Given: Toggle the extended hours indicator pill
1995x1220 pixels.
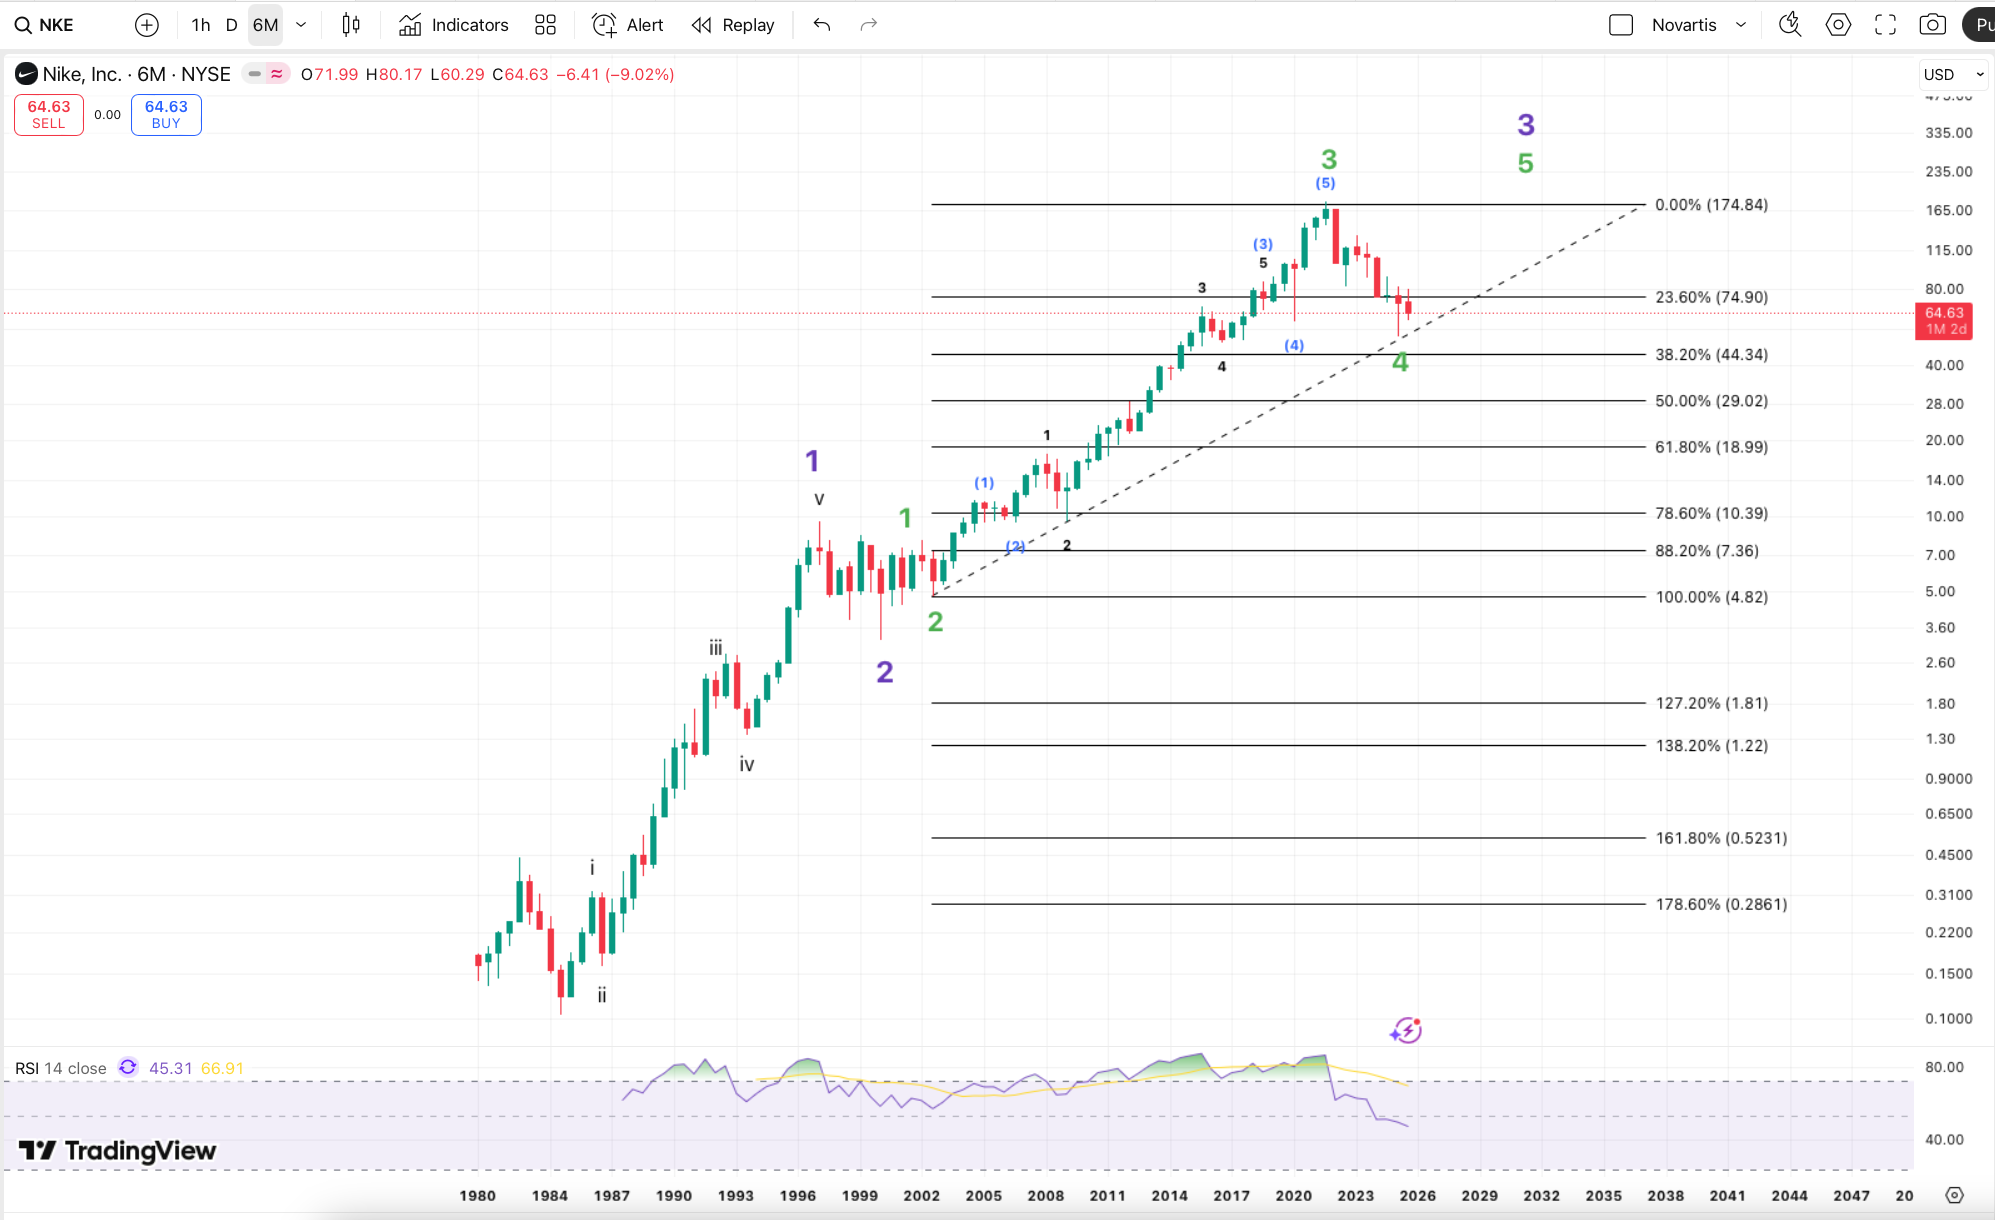Looking at the screenshot, I should 266,74.
